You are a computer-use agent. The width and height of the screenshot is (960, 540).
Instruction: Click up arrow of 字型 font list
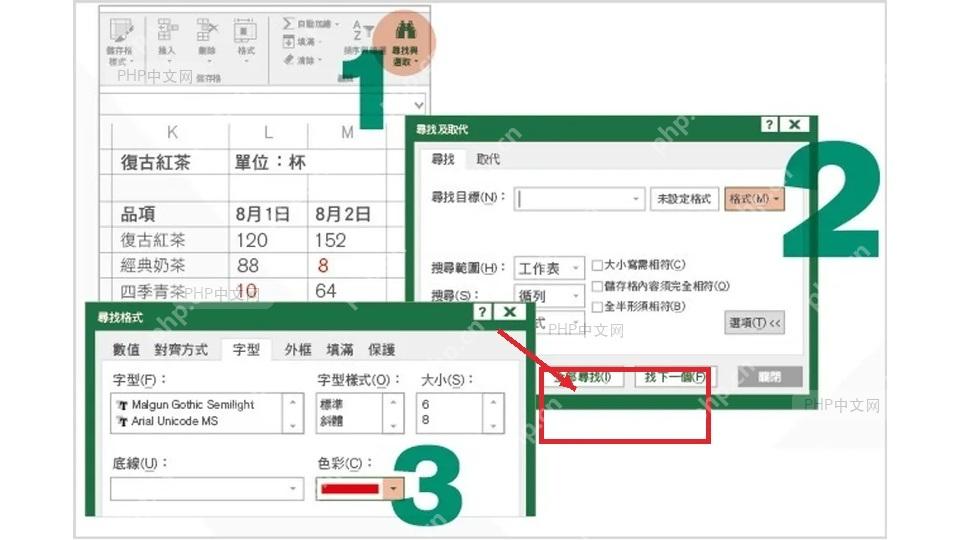click(x=293, y=402)
